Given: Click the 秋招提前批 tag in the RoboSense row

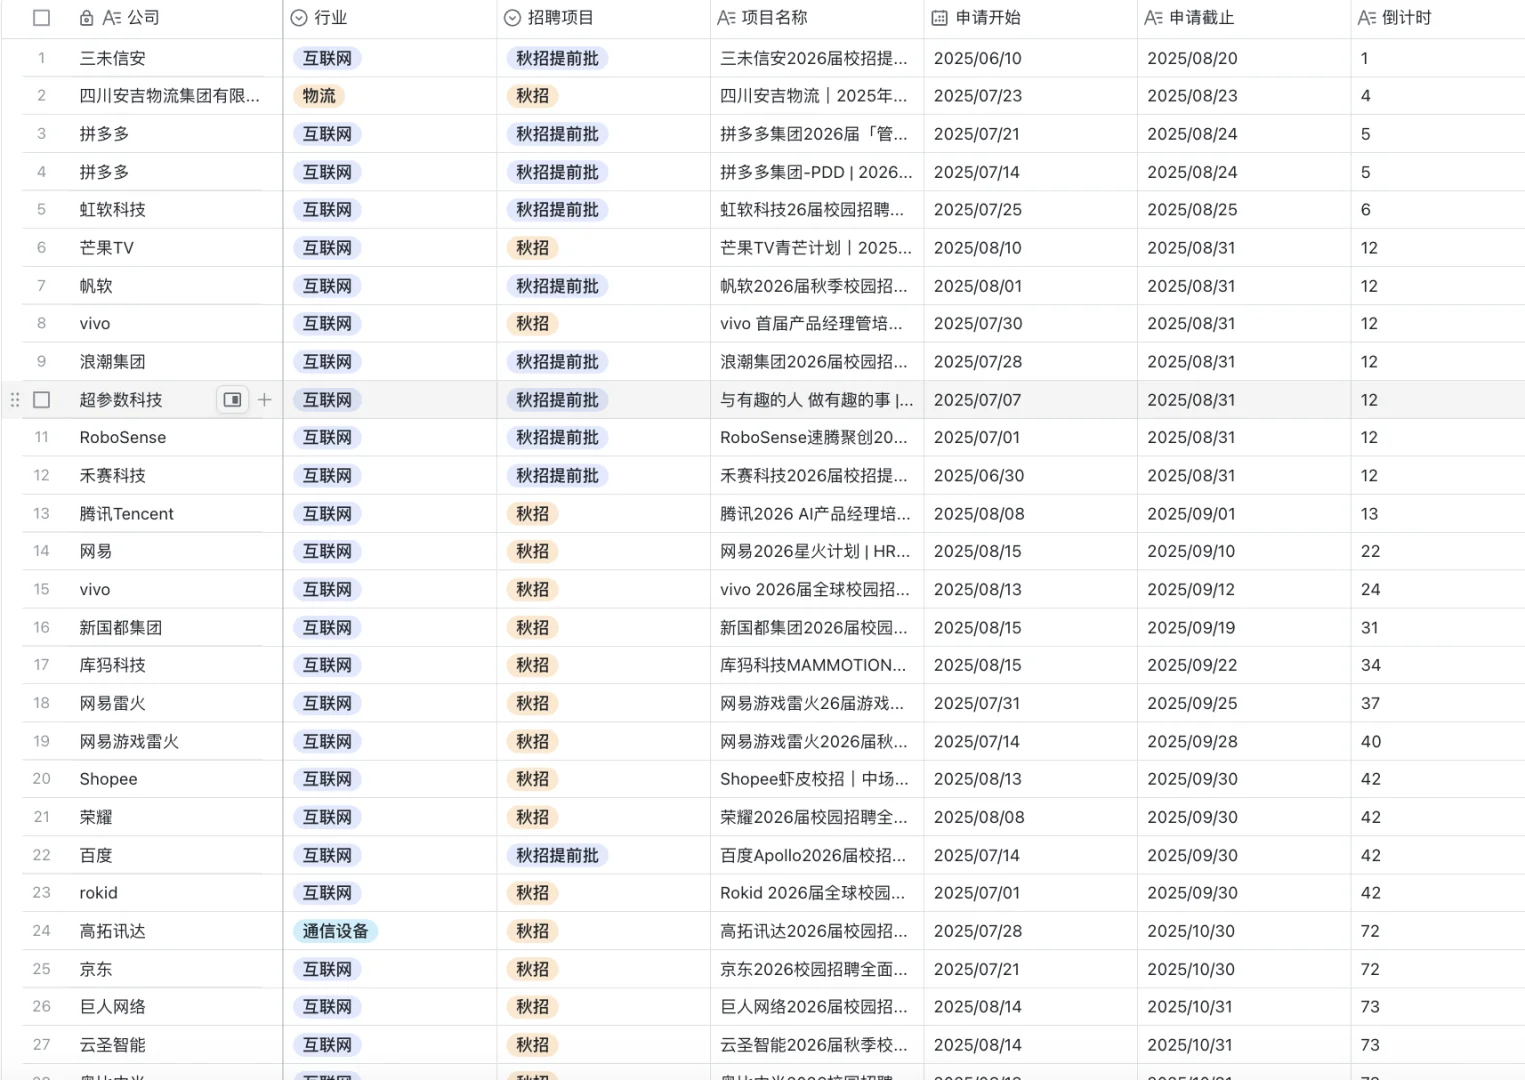Looking at the screenshot, I should [x=557, y=437].
